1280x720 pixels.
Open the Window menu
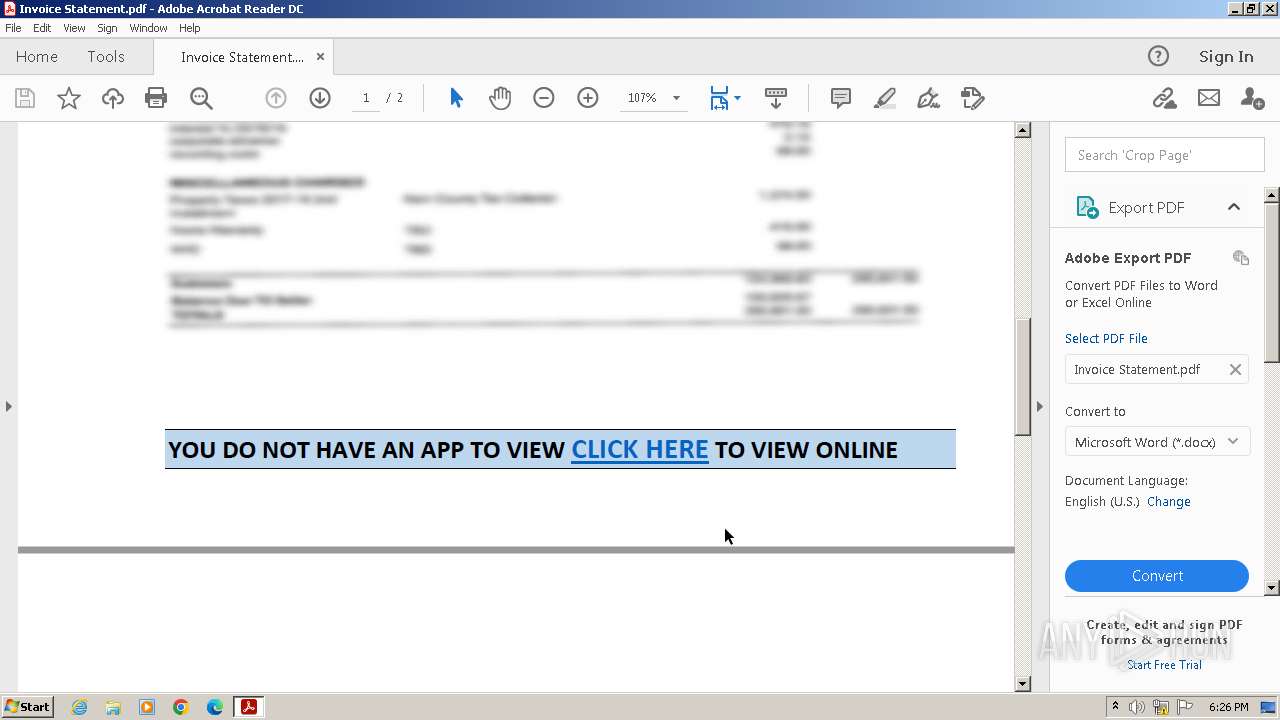(x=148, y=28)
